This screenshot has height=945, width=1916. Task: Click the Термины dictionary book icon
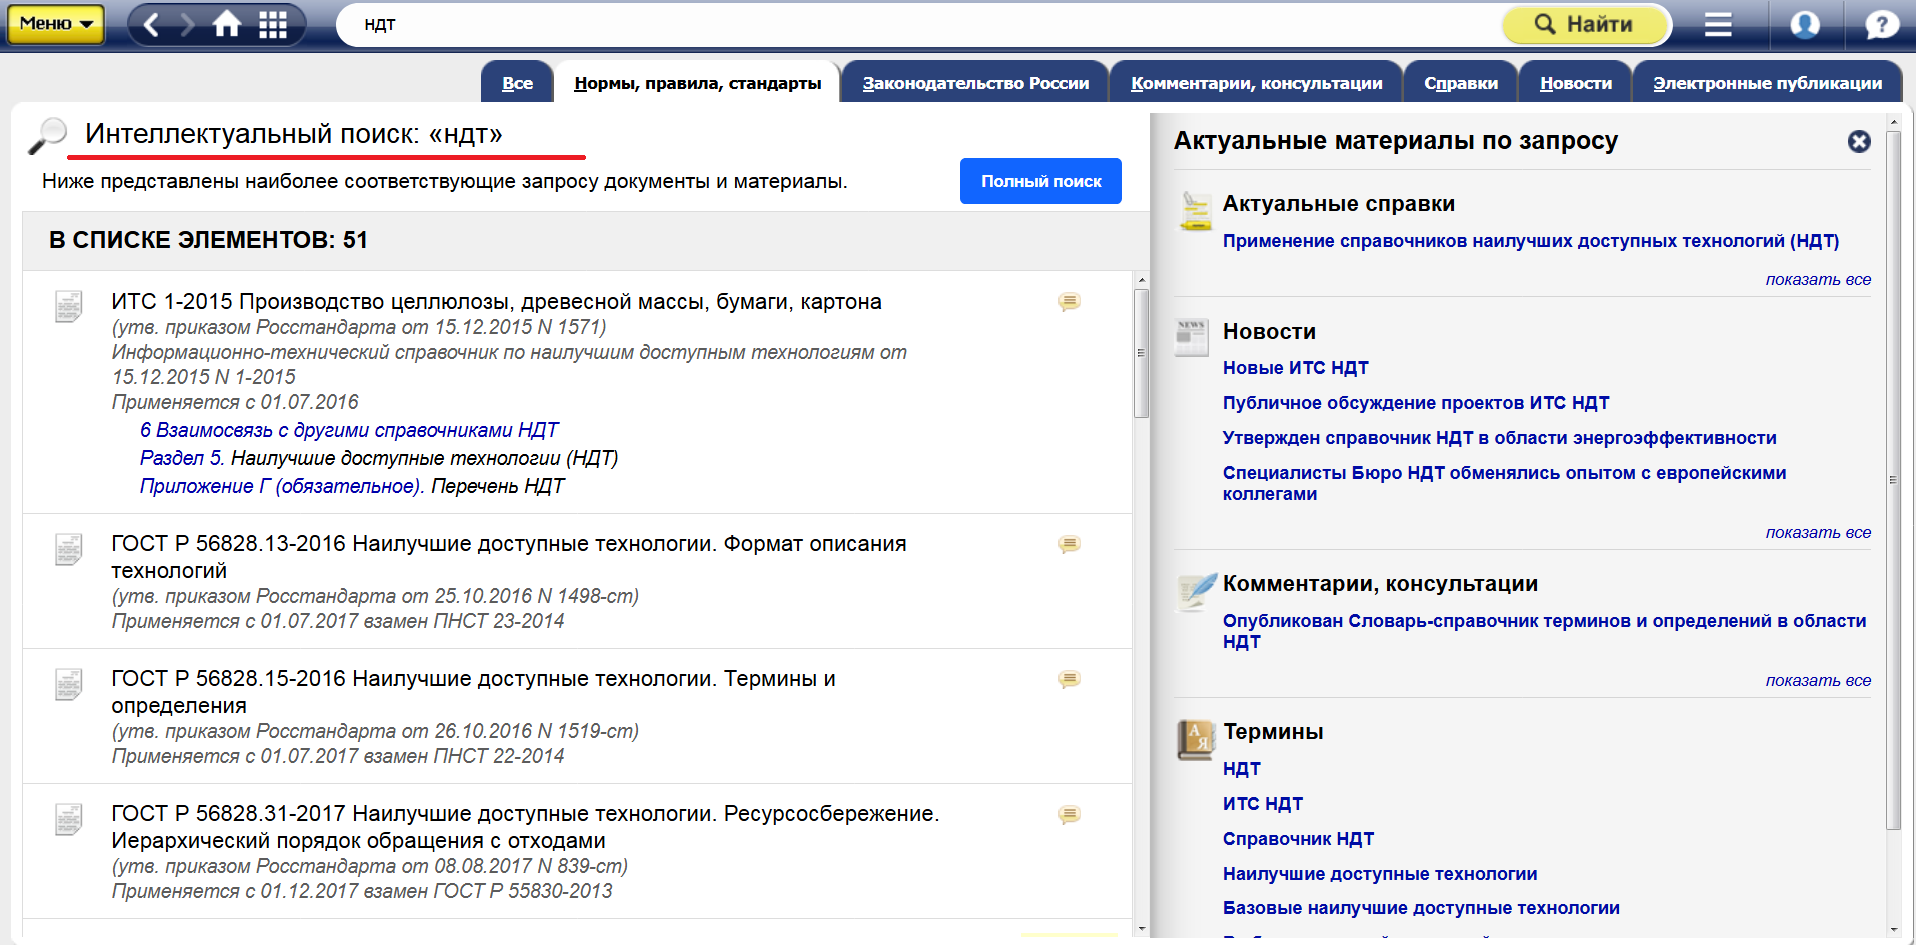coord(1195,740)
